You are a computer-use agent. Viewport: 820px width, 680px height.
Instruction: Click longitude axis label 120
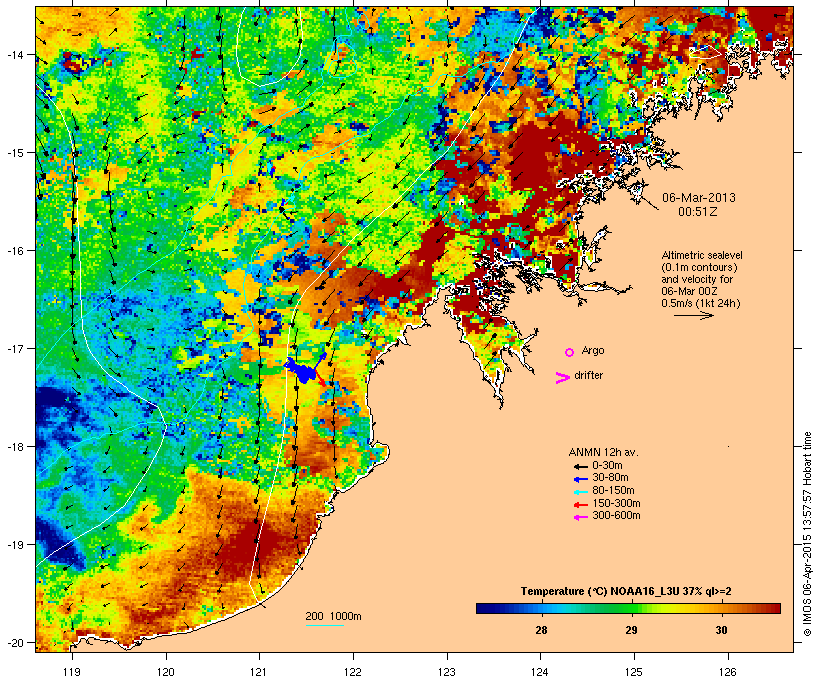[x=166, y=672]
